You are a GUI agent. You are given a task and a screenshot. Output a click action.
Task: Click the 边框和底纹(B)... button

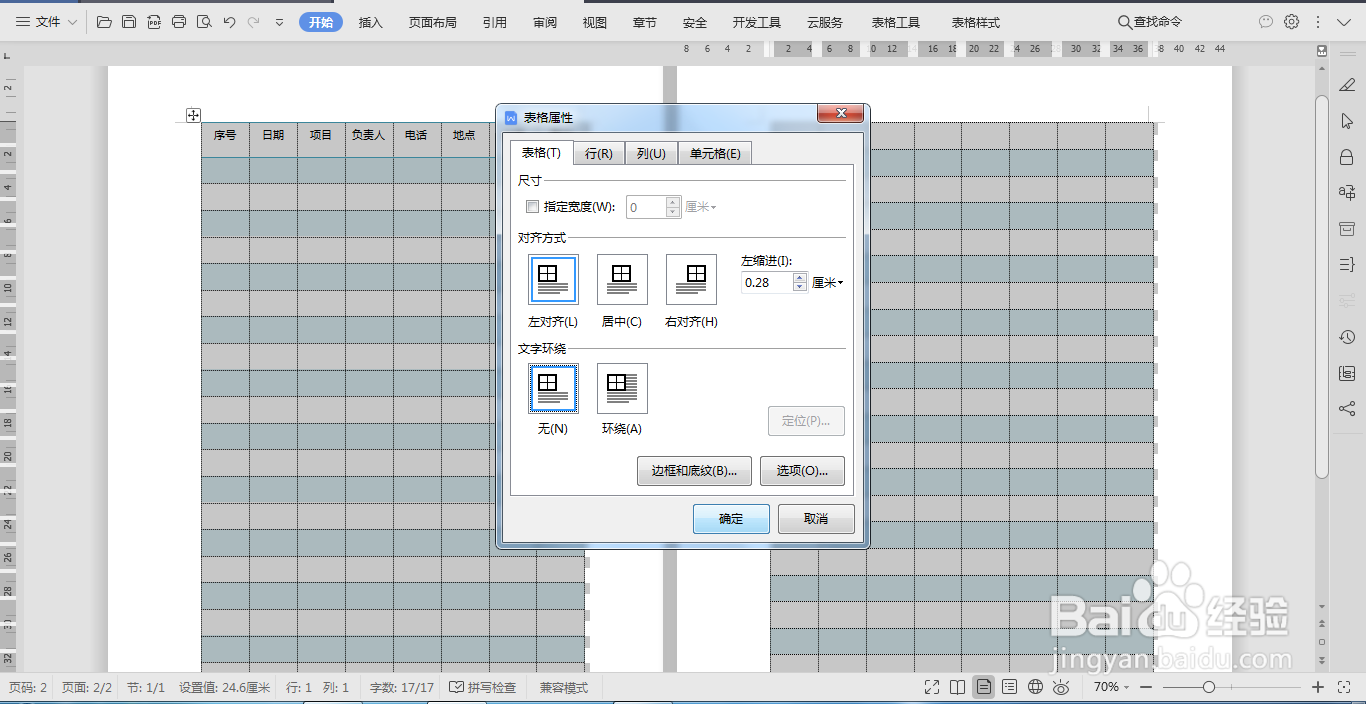pyautogui.click(x=694, y=471)
